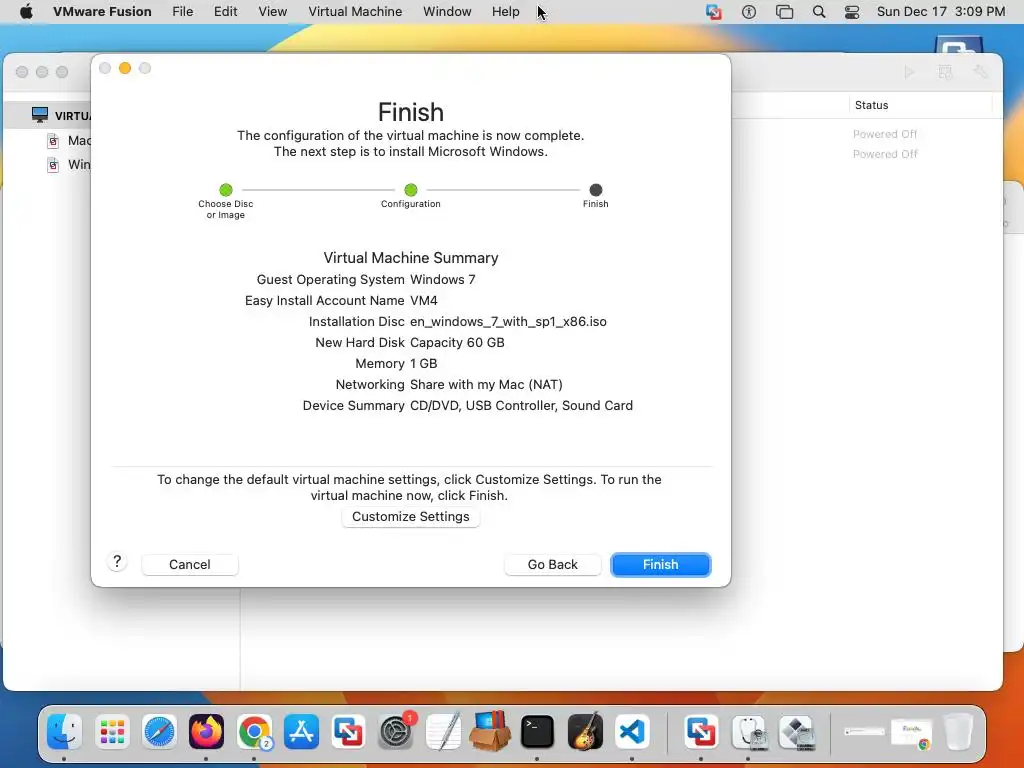Image resolution: width=1024 pixels, height=768 pixels.
Task: Cancel the new virtual machine wizard
Action: click(189, 564)
